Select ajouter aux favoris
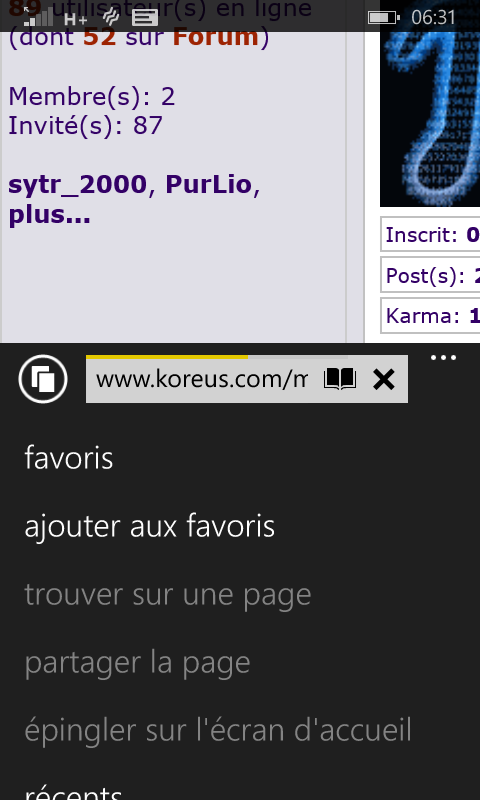The height and width of the screenshot is (800, 480). click(149, 527)
